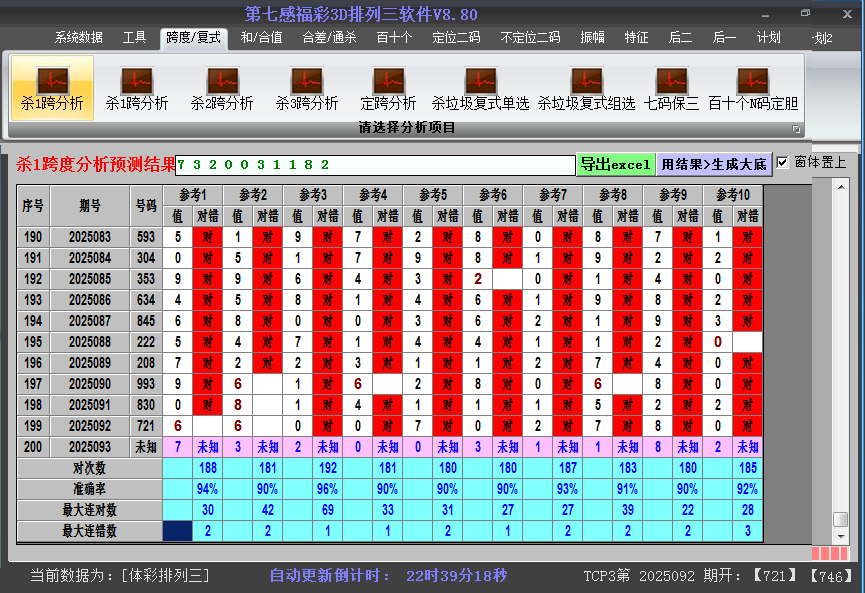Toggle the 窗体置上 checkbox
The image size is (865, 593).
click(782, 163)
